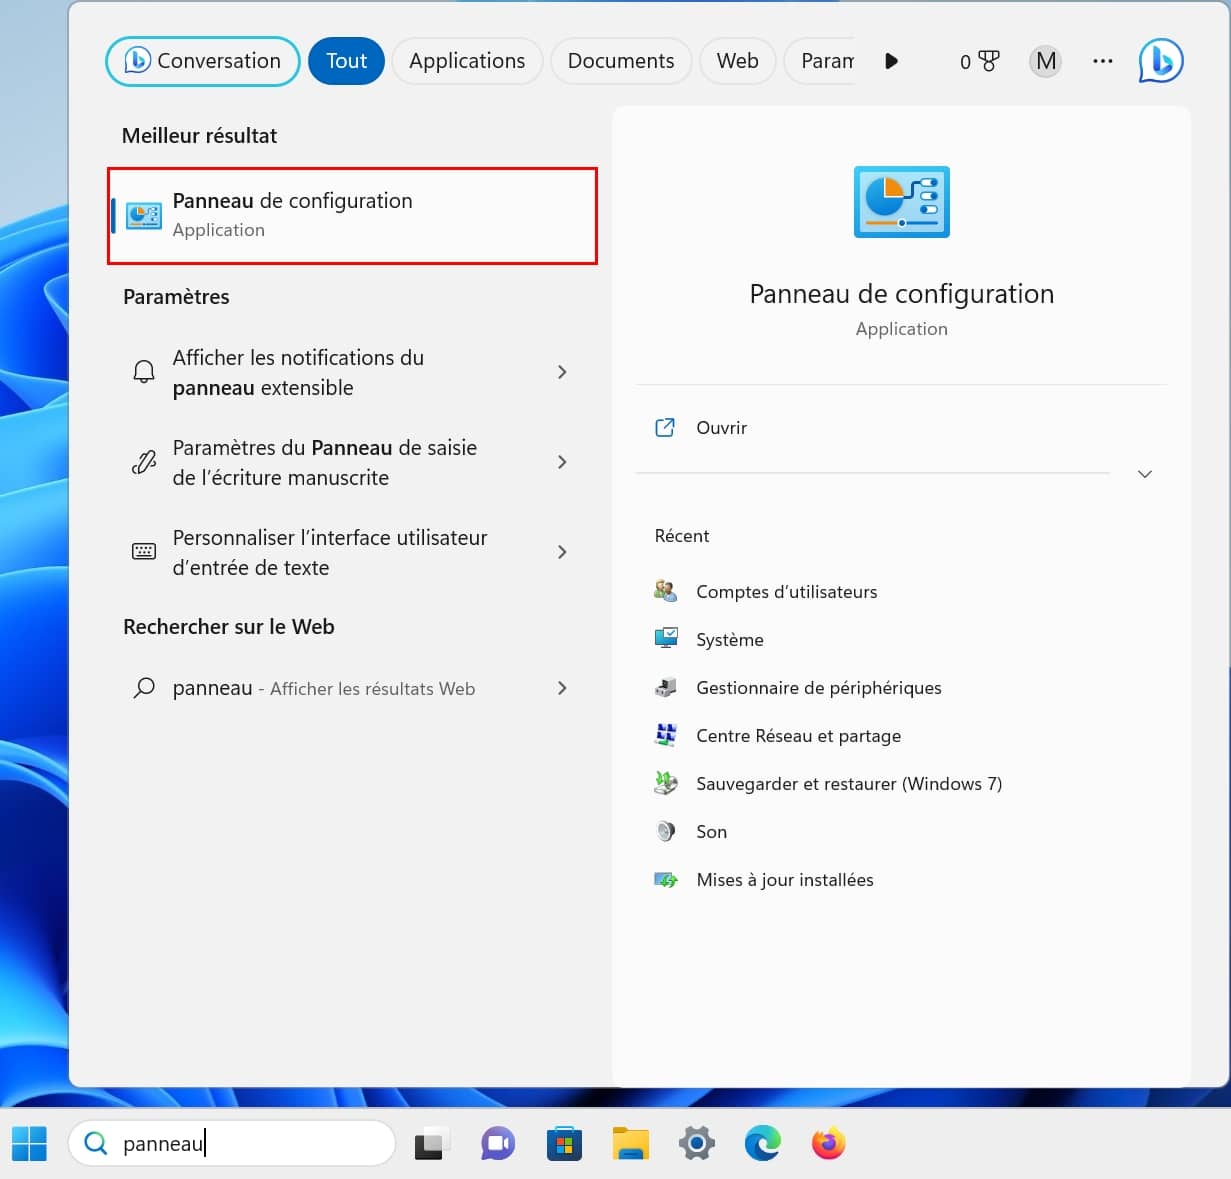Open Settings gear icon in taskbar
The height and width of the screenshot is (1179, 1231).
coord(696,1143)
